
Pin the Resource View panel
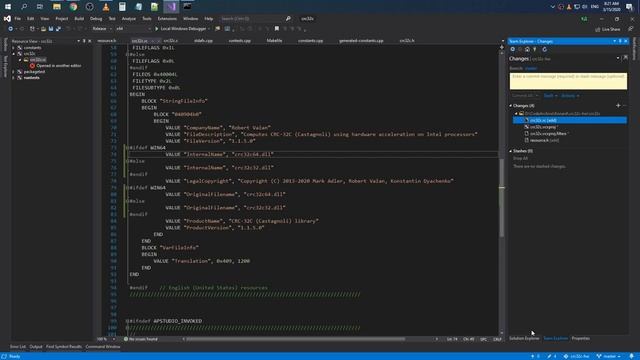84,41
